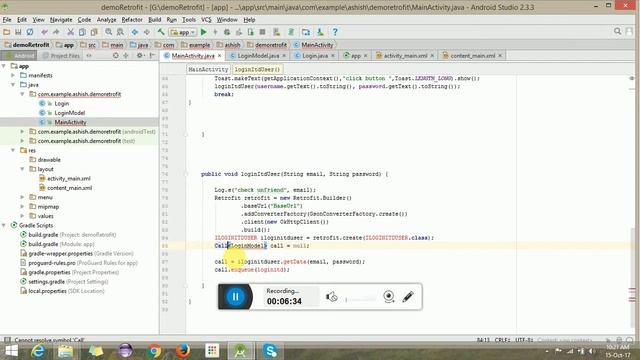Expand the manifests folder node
Image resolution: width=640 pixels, height=360 pixels.
click(x=13, y=75)
